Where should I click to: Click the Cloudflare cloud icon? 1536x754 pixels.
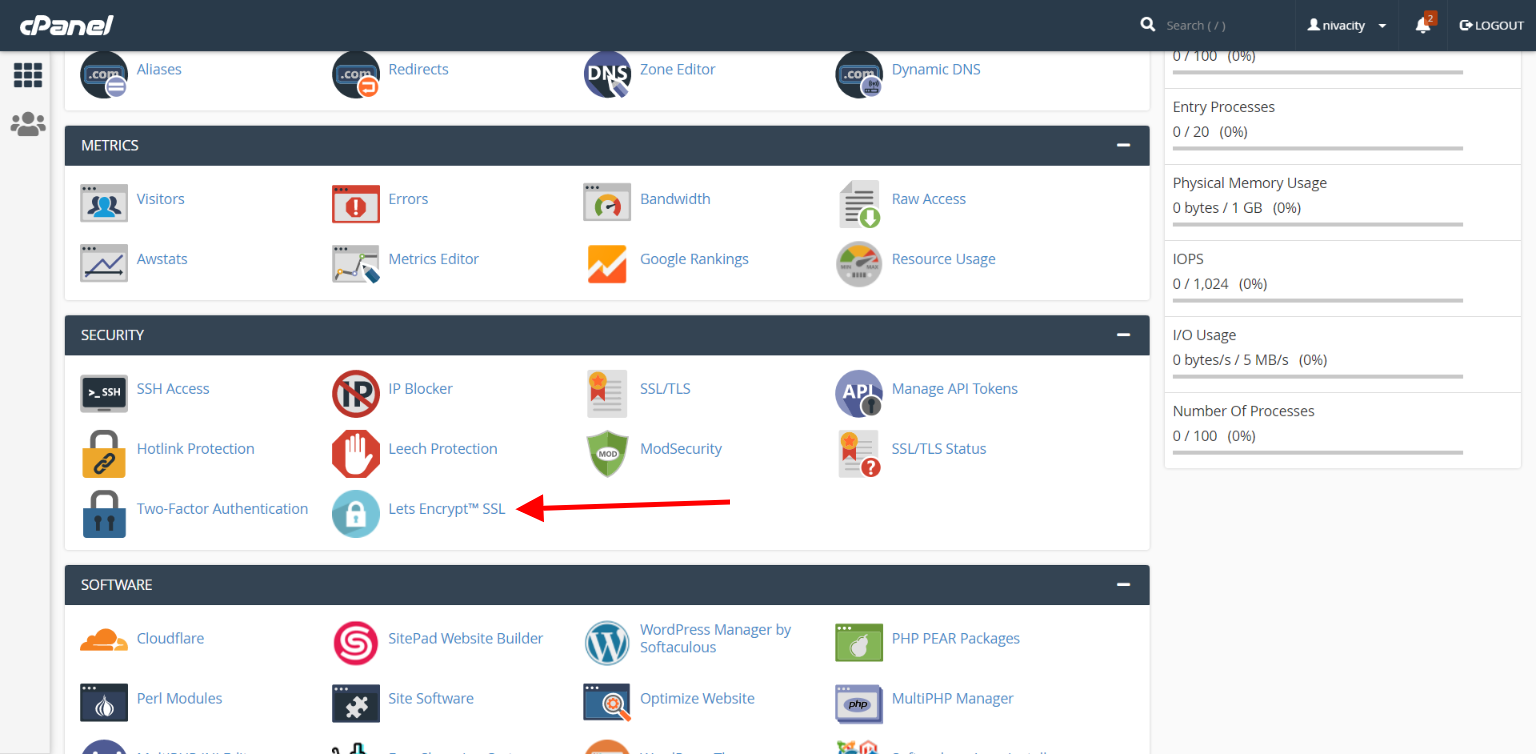point(104,638)
